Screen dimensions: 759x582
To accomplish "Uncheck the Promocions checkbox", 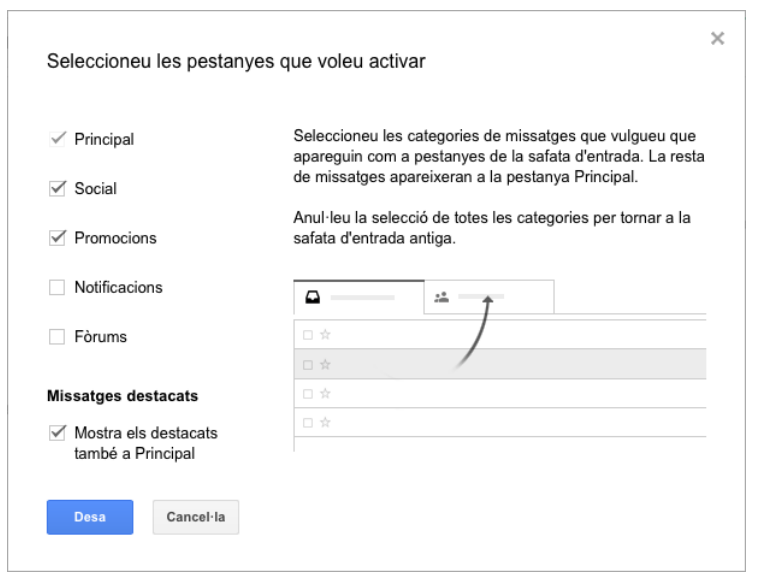I will (57, 238).
